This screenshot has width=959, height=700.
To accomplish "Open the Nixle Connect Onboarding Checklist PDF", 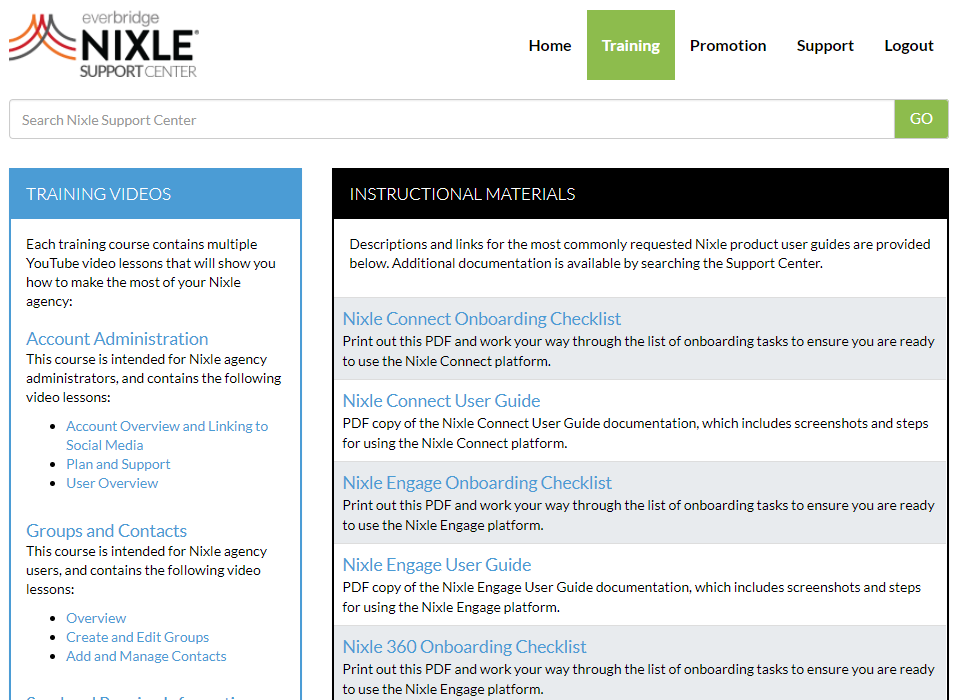I will pyautogui.click(x=481, y=319).
